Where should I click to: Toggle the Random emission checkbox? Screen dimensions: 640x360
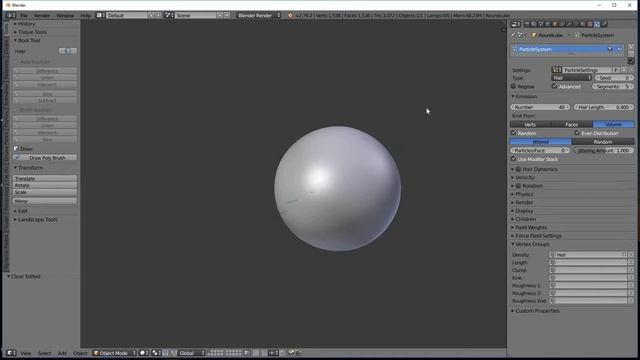pos(514,133)
